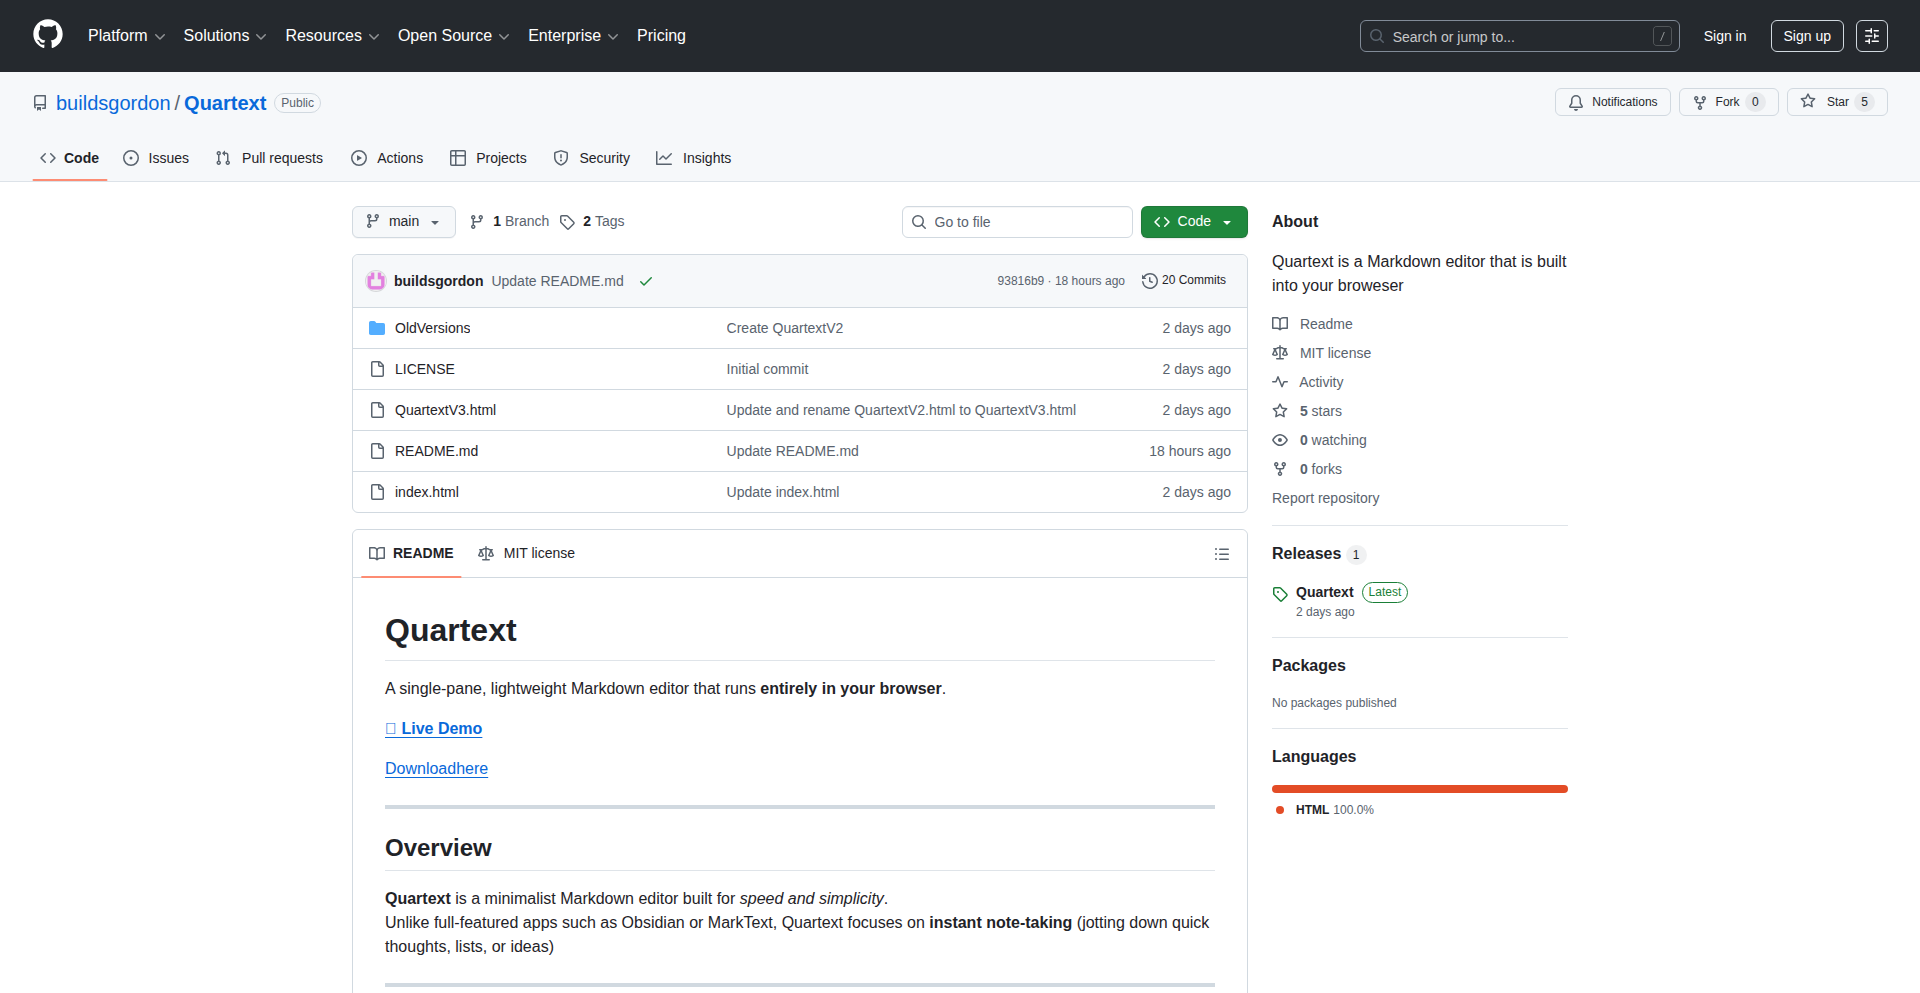Click the HTML language bar
The height and width of the screenshot is (993, 1920).
[1419, 789]
